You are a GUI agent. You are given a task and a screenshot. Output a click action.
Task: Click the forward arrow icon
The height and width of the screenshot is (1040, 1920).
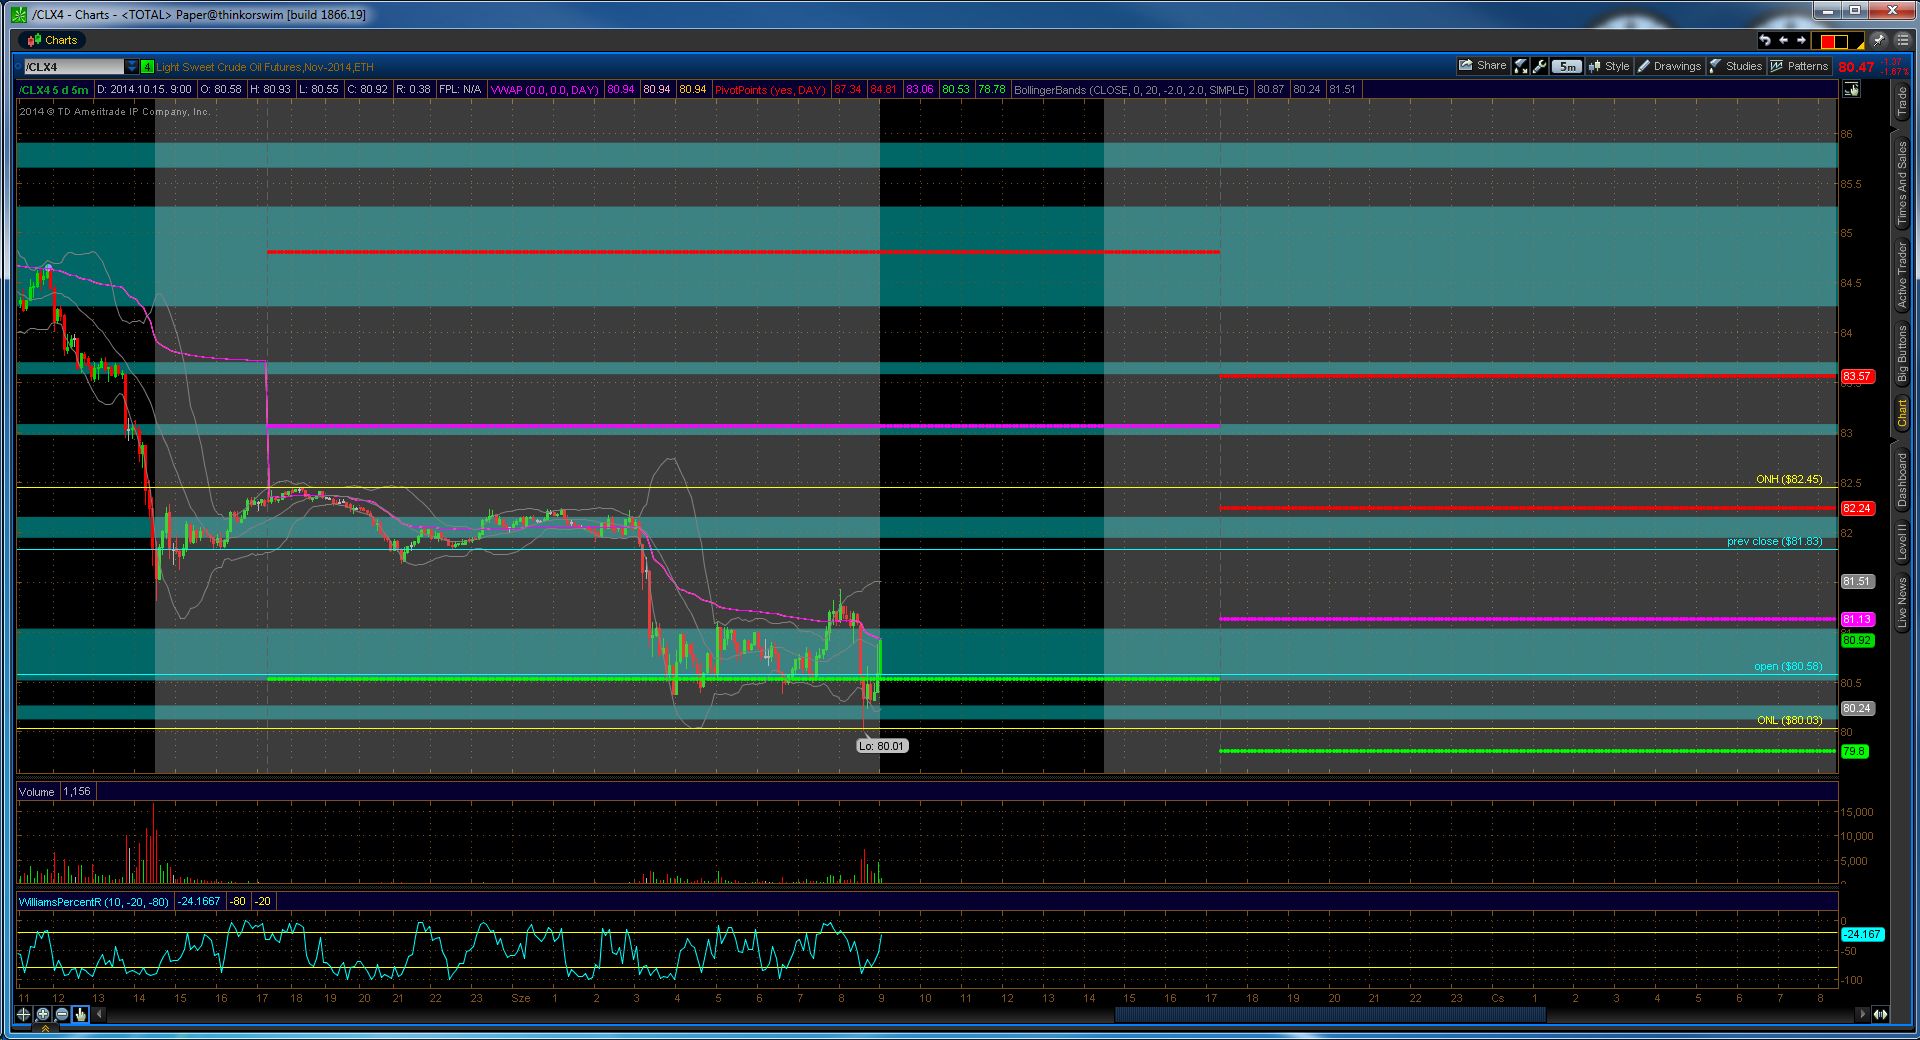click(x=1801, y=40)
